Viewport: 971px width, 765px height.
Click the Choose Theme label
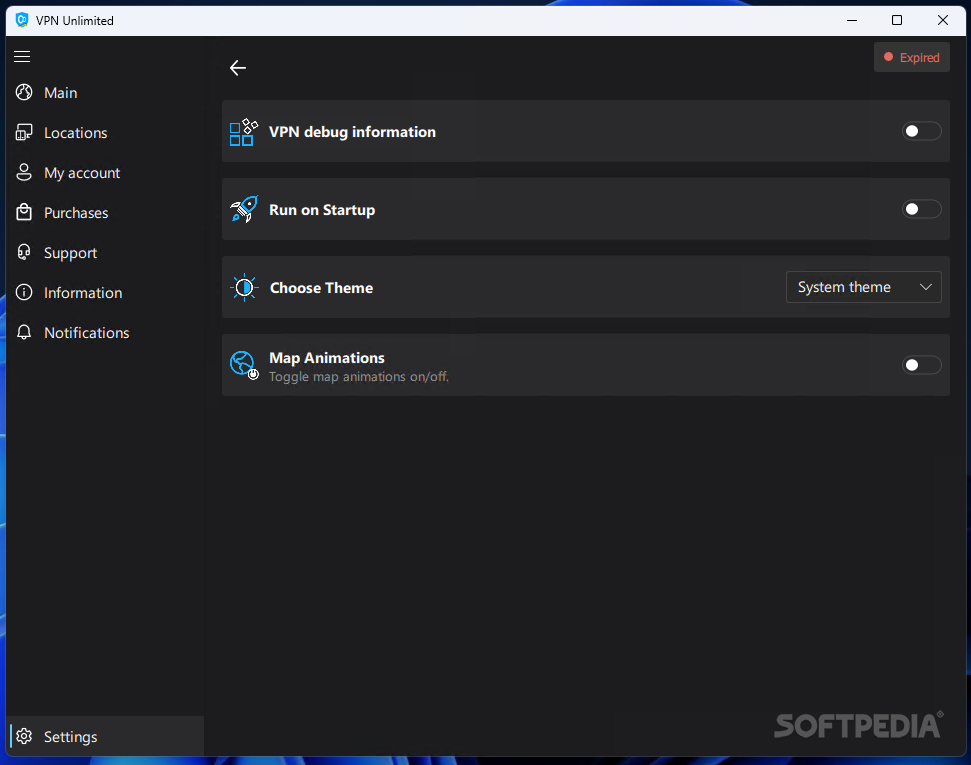[x=321, y=288]
